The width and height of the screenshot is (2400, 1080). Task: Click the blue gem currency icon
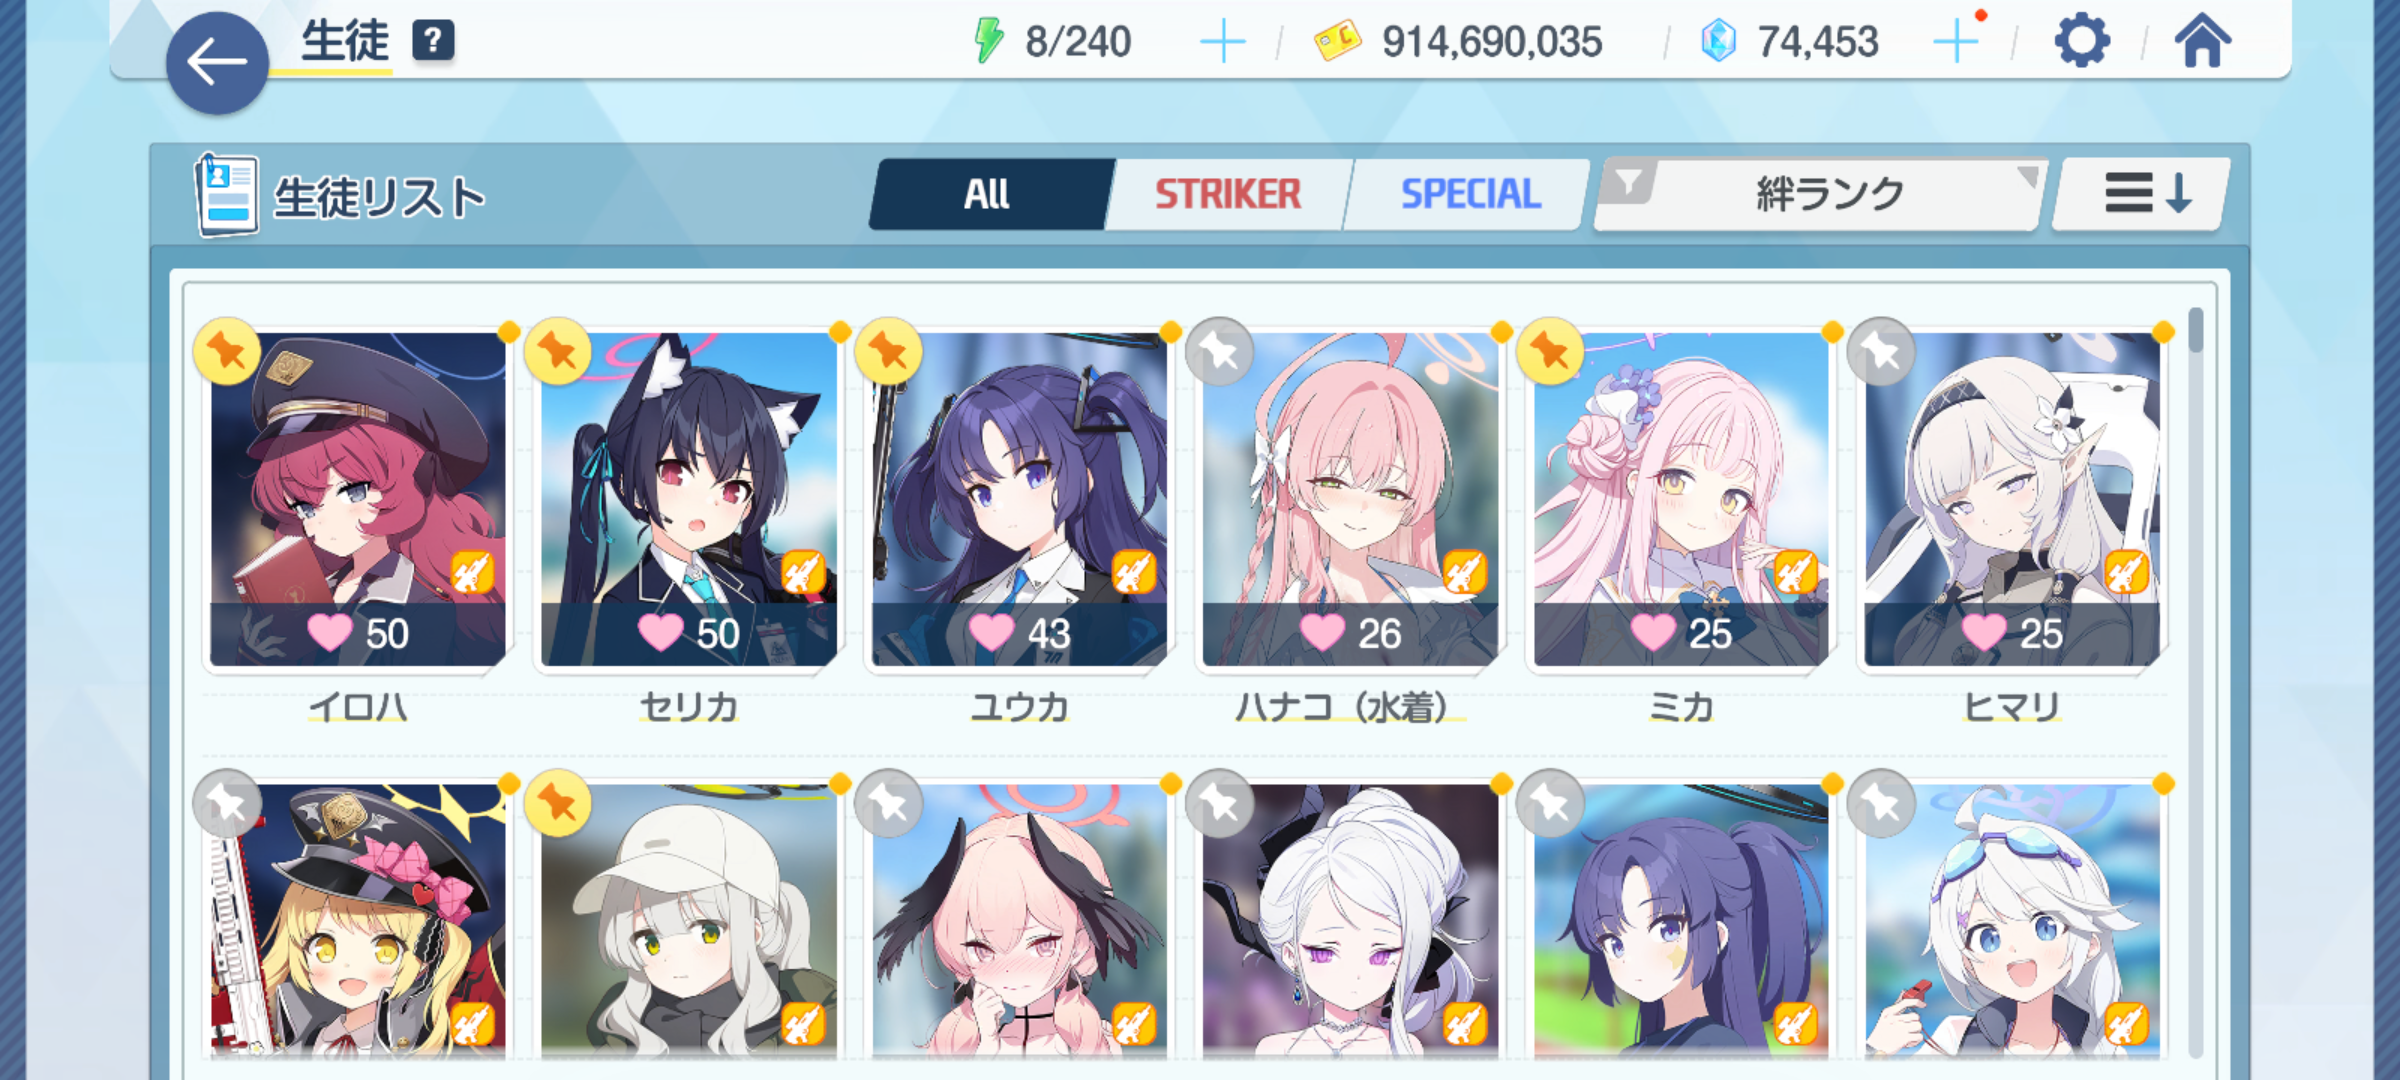1718,41
